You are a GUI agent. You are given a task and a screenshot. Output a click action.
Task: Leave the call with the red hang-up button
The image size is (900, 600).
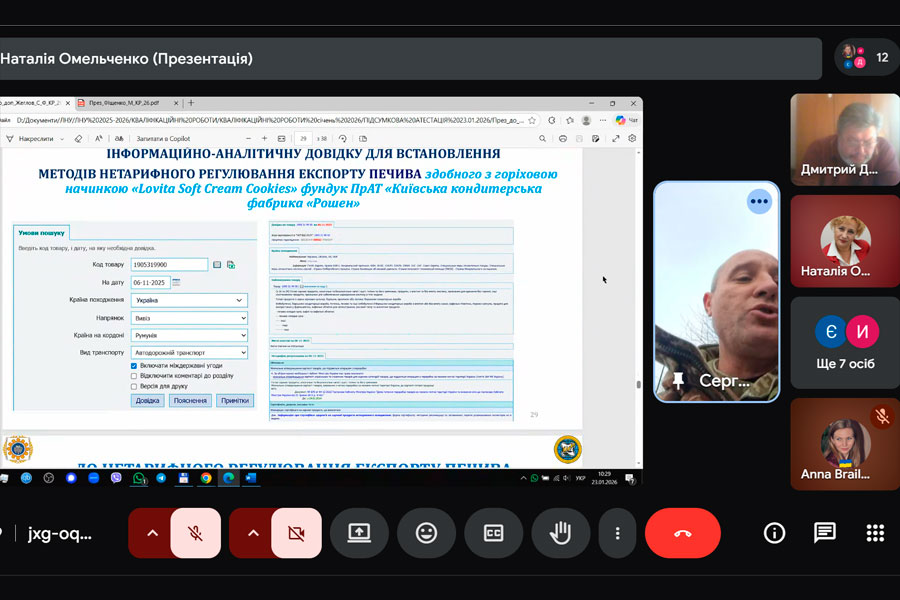coord(682,533)
